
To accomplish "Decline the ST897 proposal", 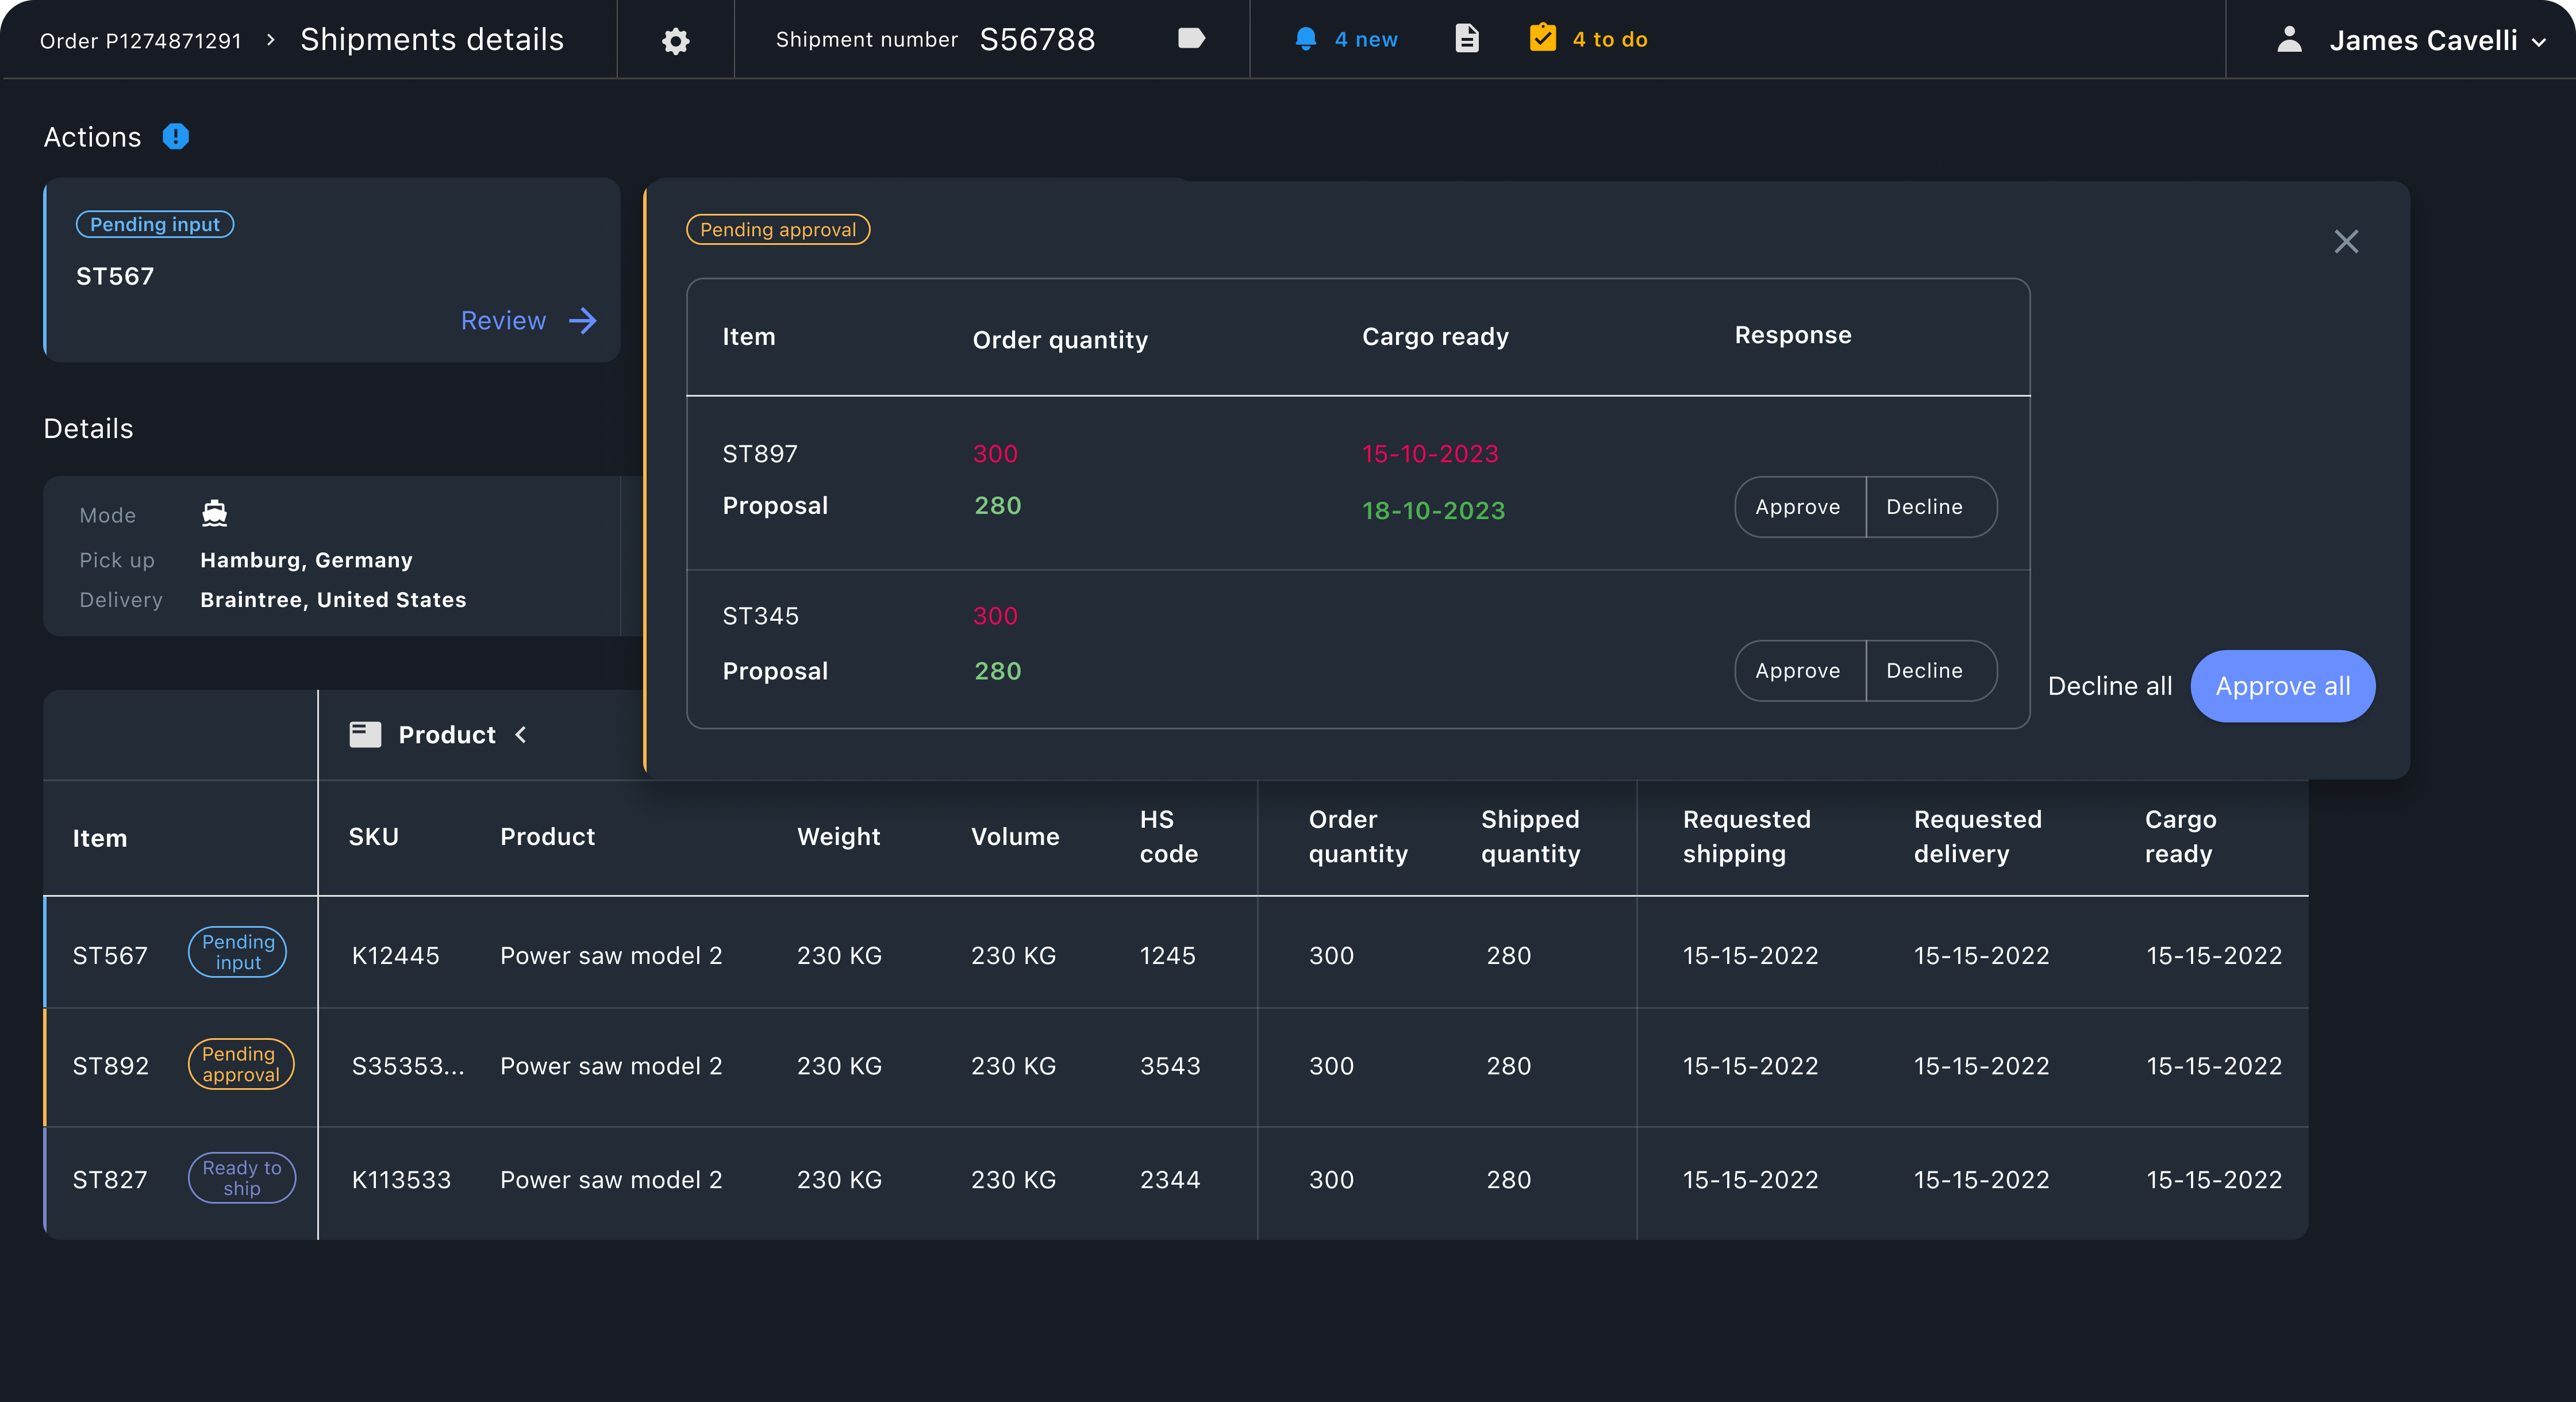I will point(1924,507).
